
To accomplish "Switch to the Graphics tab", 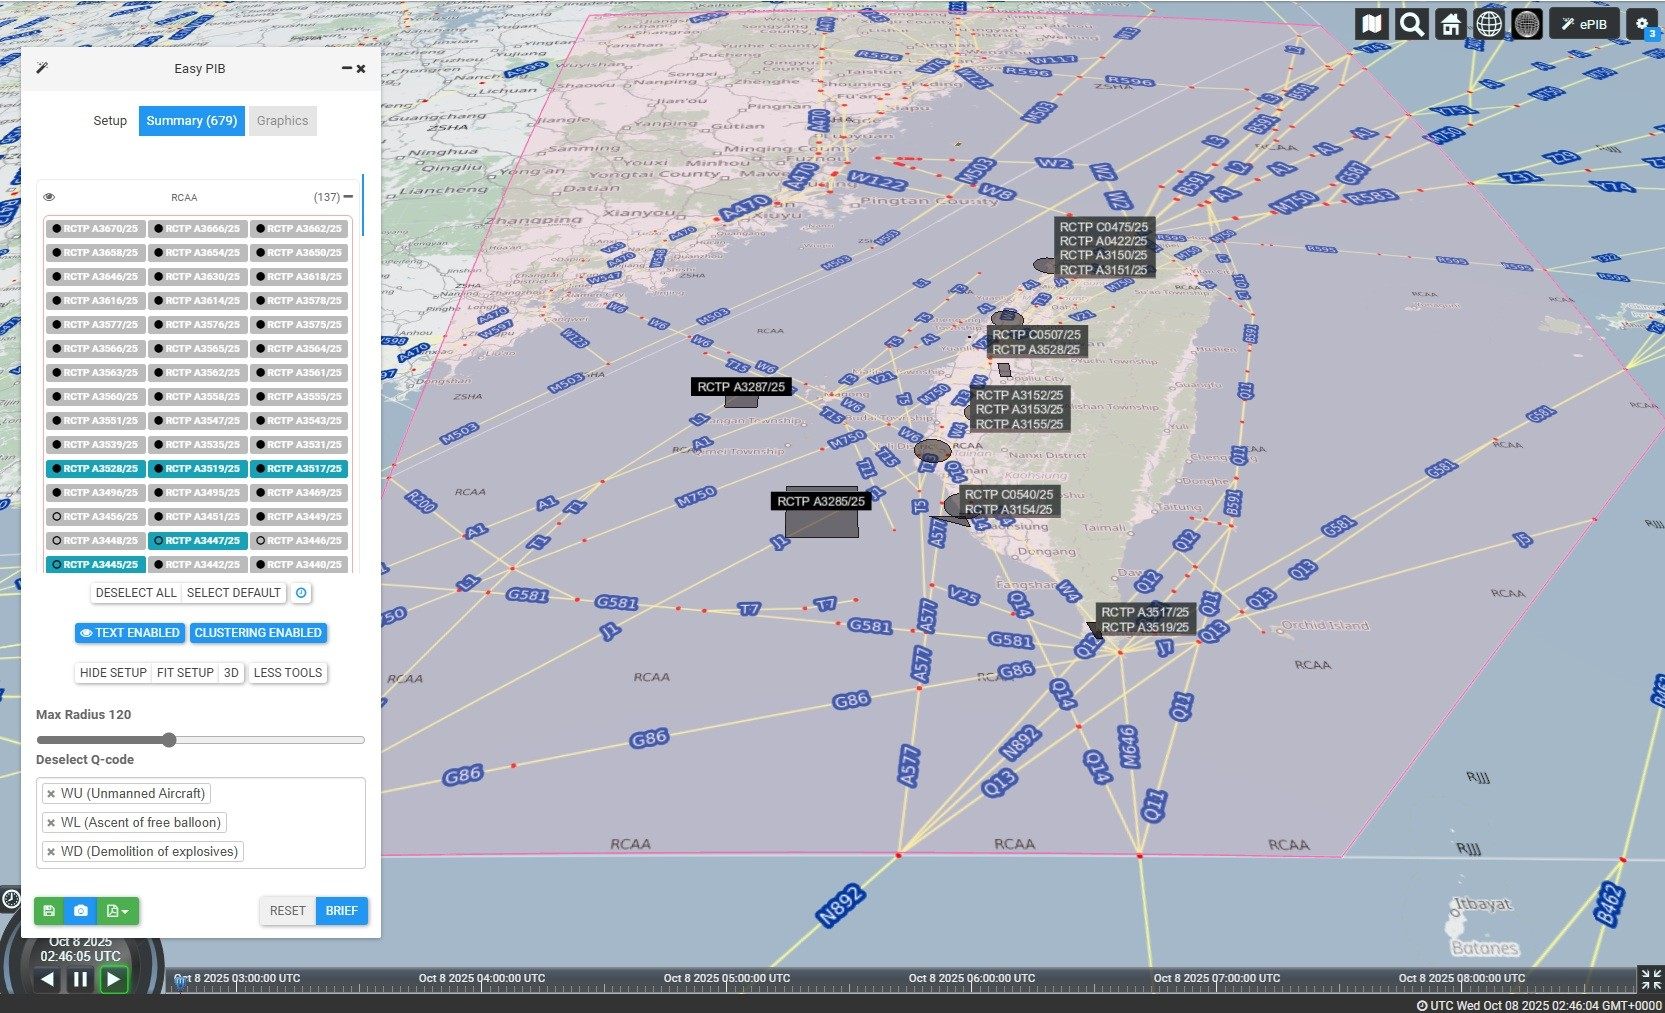I will coord(282,121).
